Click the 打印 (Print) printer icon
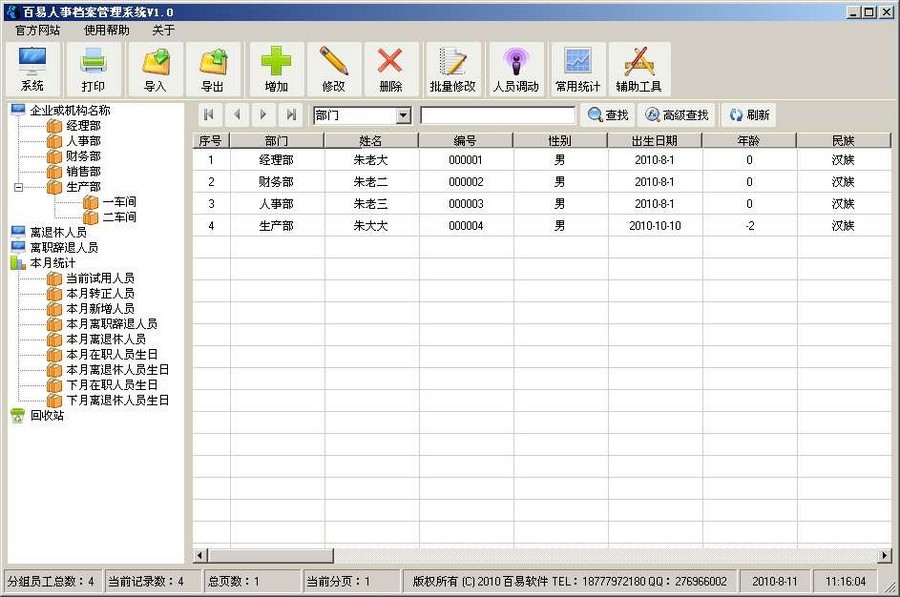This screenshot has width=900, height=597. click(93, 68)
